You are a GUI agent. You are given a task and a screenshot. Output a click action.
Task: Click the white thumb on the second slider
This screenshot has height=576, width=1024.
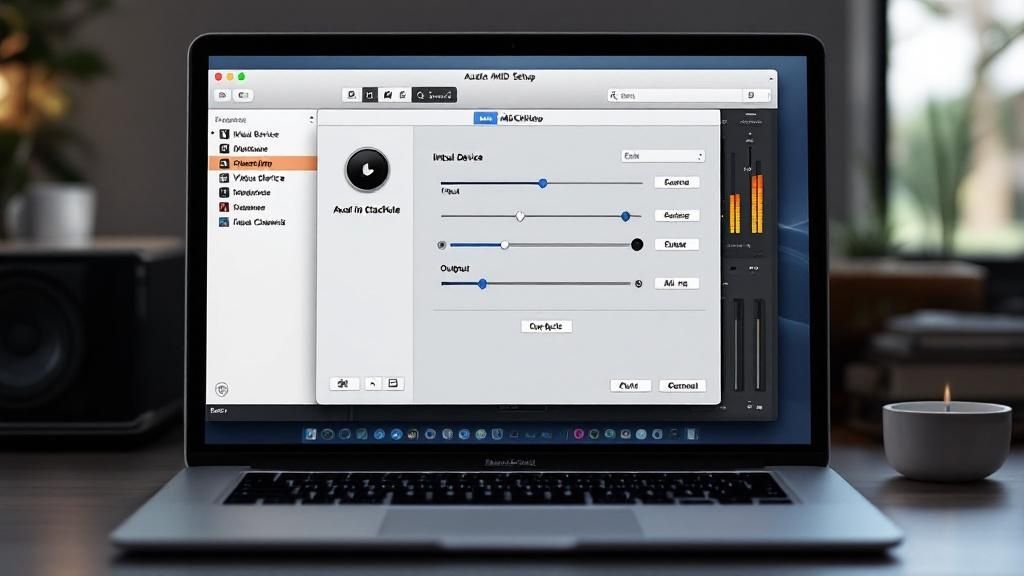[x=520, y=216]
